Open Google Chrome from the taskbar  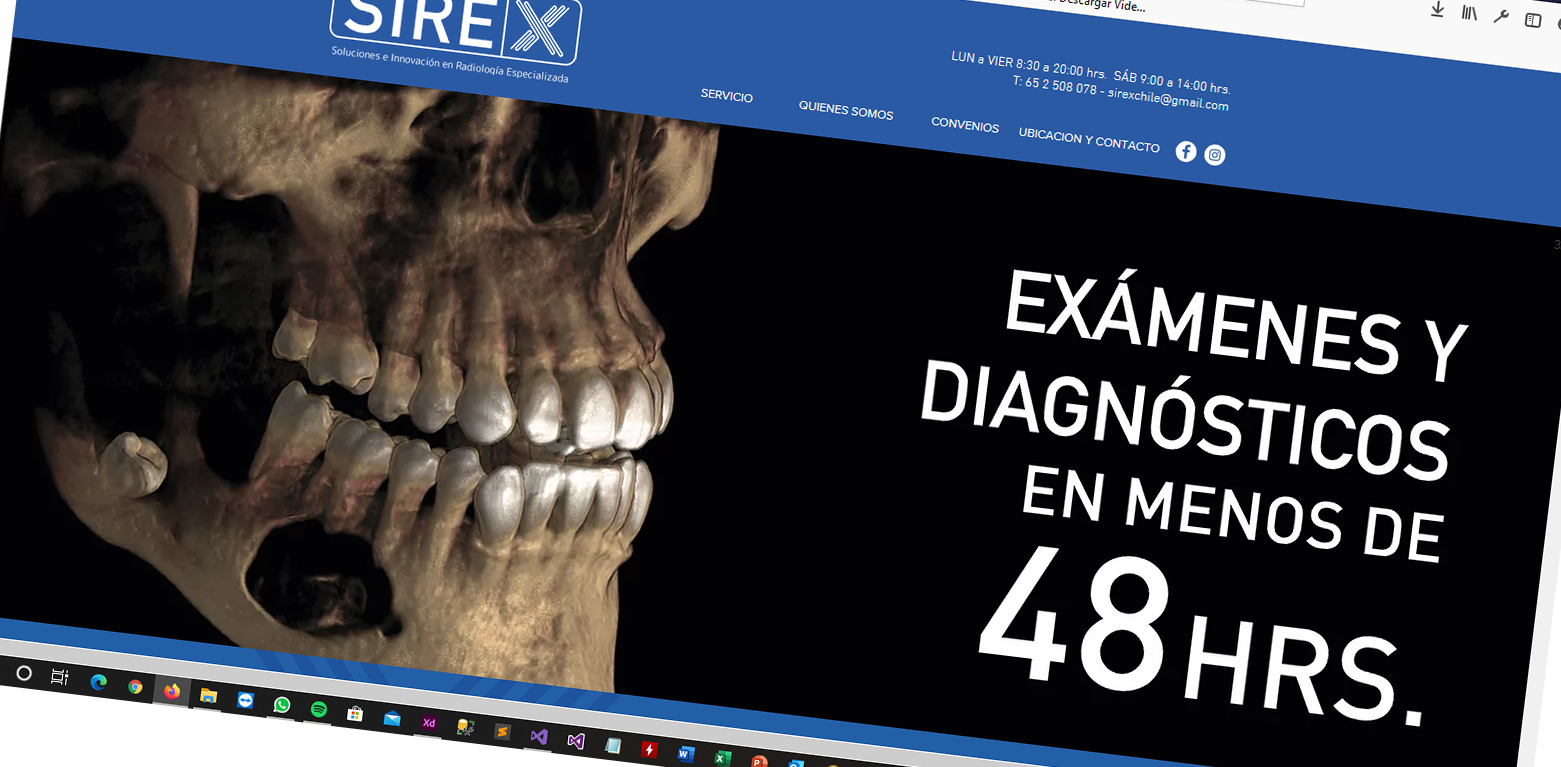[x=135, y=687]
